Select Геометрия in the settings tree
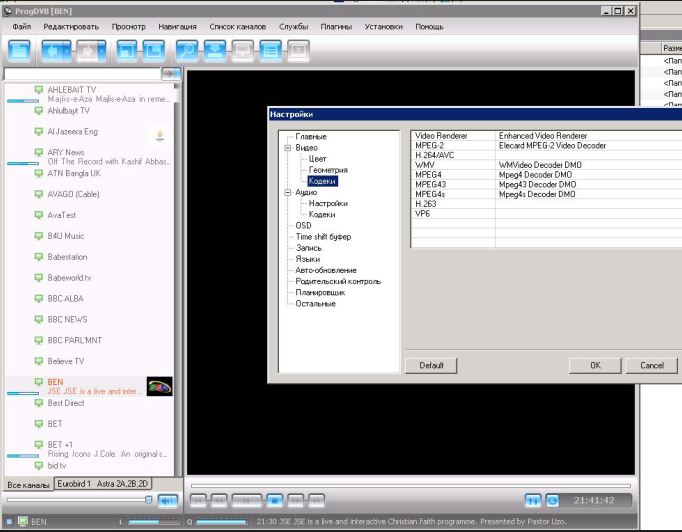The image size is (682, 532). [327, 170]
